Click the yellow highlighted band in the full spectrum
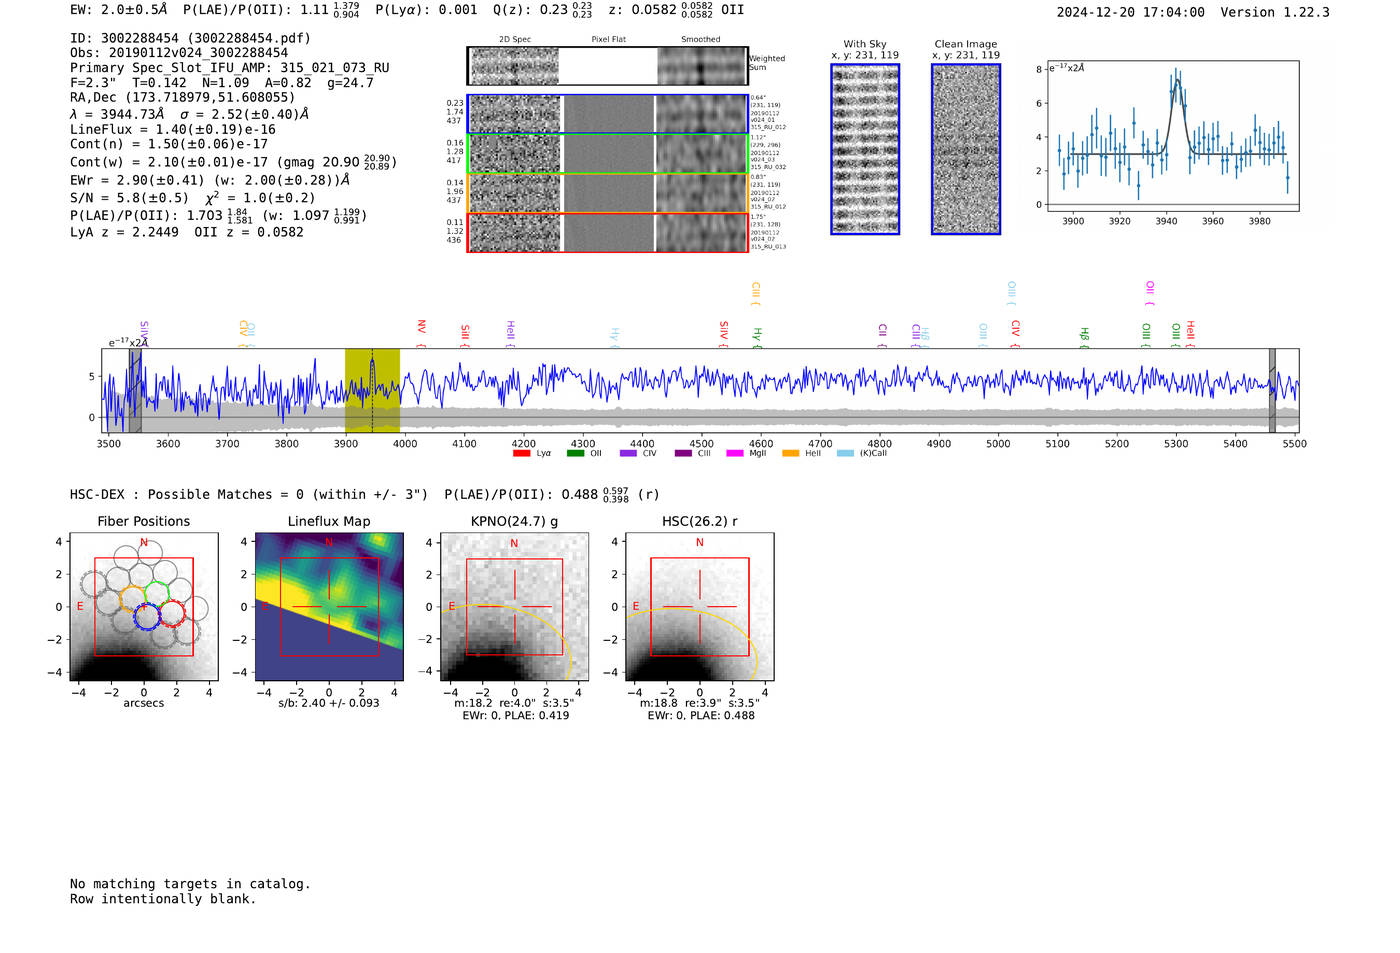The image size is (1400, 953). tap(372, 391)
